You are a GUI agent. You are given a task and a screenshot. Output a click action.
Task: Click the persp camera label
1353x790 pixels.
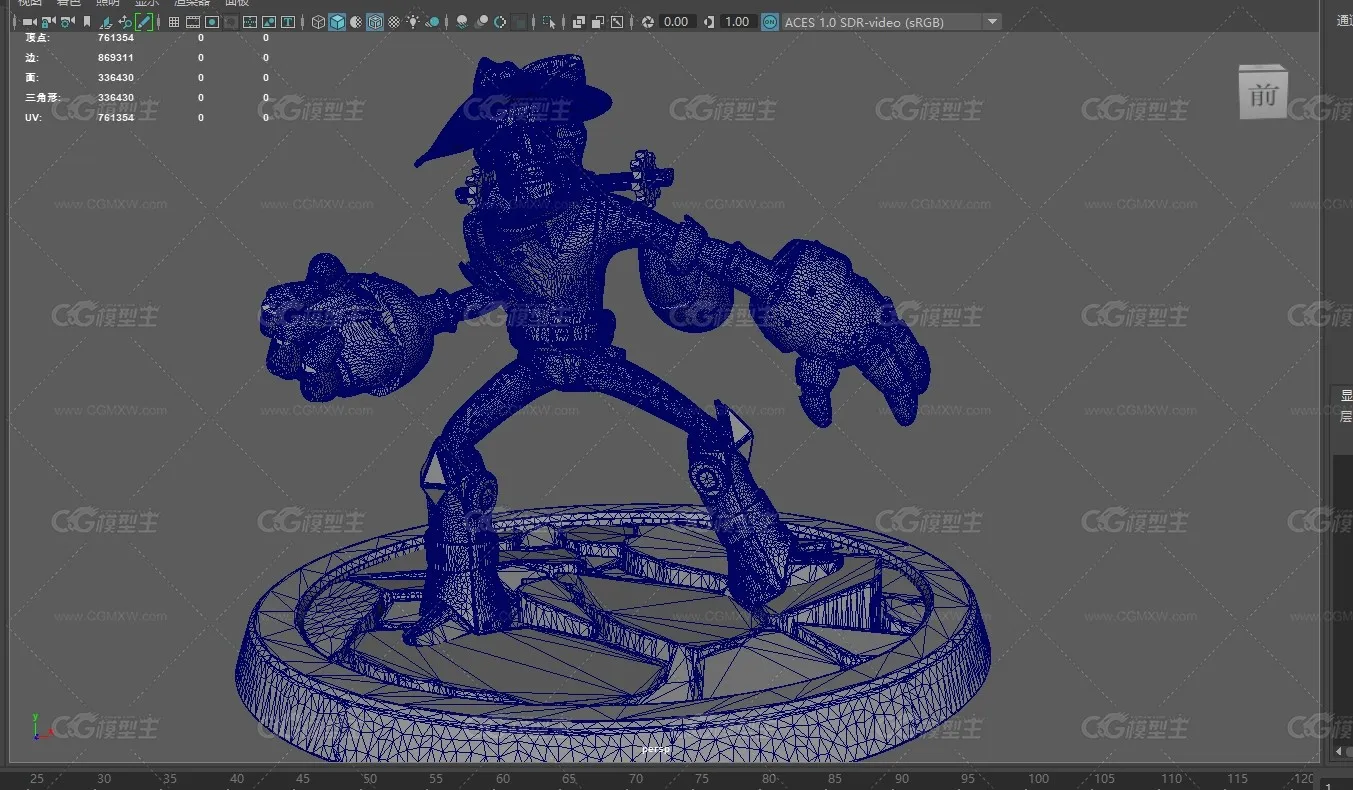coord(657,749)
